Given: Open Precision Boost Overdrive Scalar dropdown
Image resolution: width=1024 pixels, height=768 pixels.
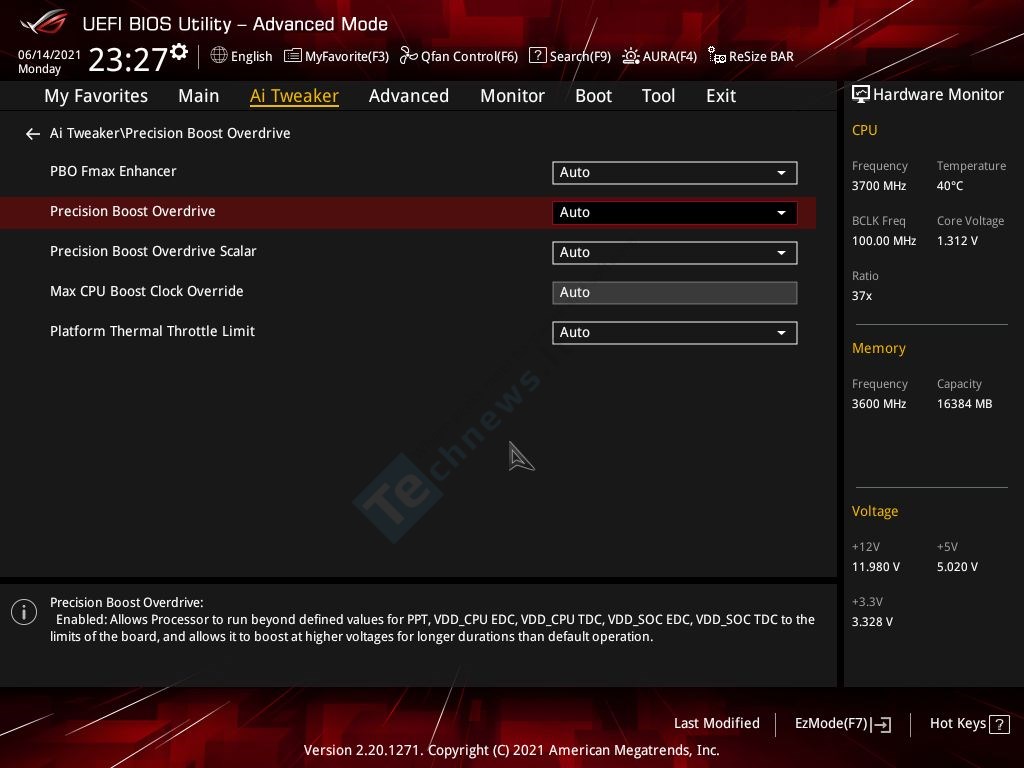Looking at the screenshot, I should (x=675, y=253).
